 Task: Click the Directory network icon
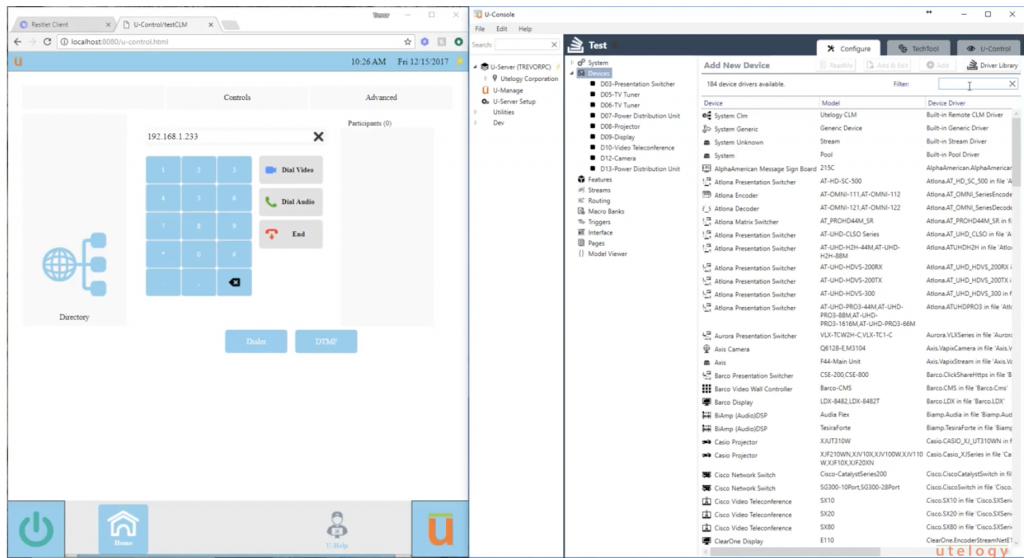click(74, 263)
